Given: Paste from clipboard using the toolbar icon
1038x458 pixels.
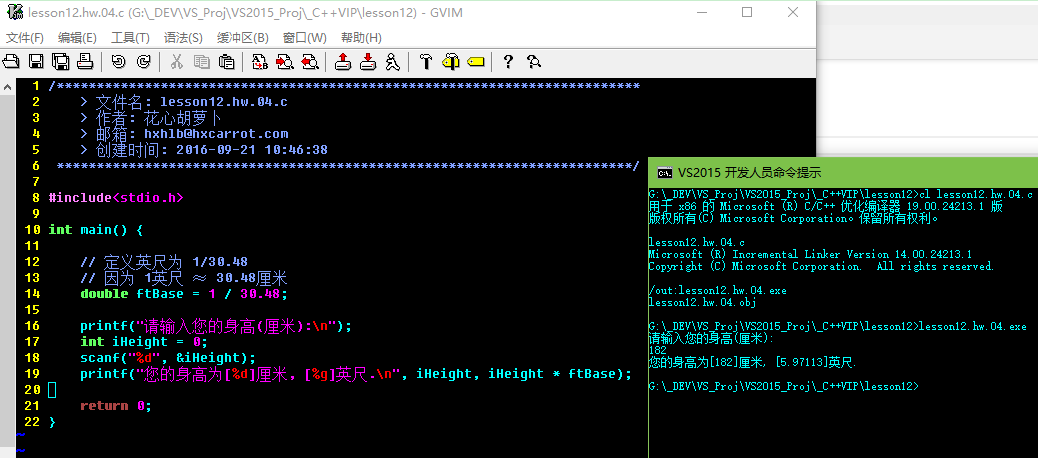Looking at the screenshot, I should pos(227,62).
